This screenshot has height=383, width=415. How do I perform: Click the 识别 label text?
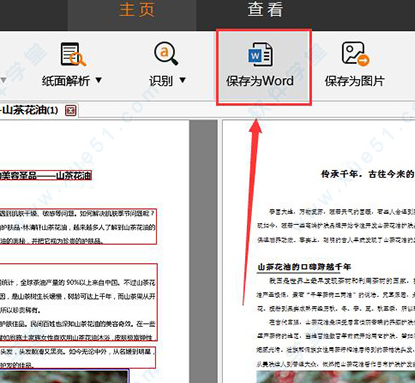[x=161, y=81]
